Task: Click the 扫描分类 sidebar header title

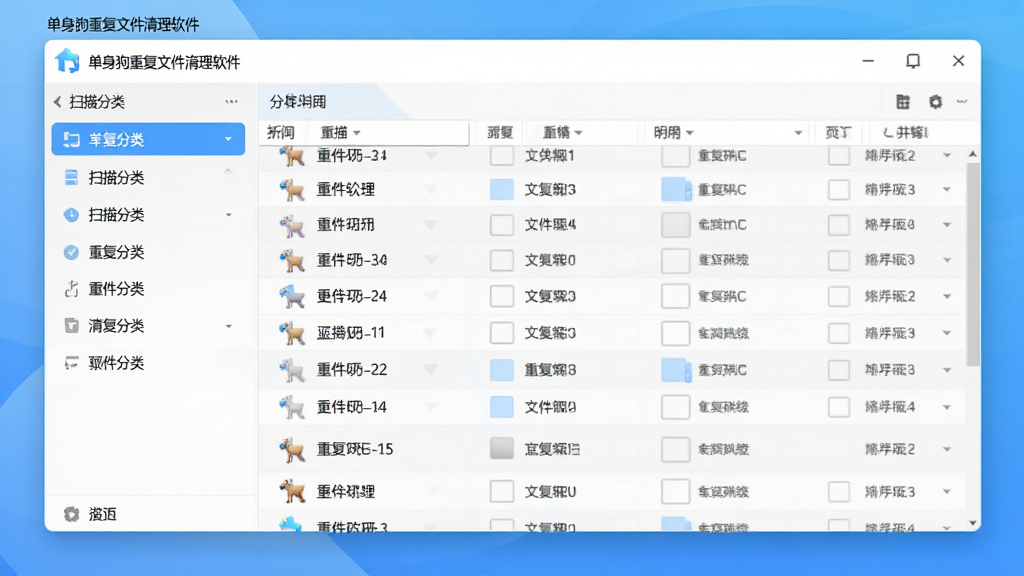Action: coord(97,102)
